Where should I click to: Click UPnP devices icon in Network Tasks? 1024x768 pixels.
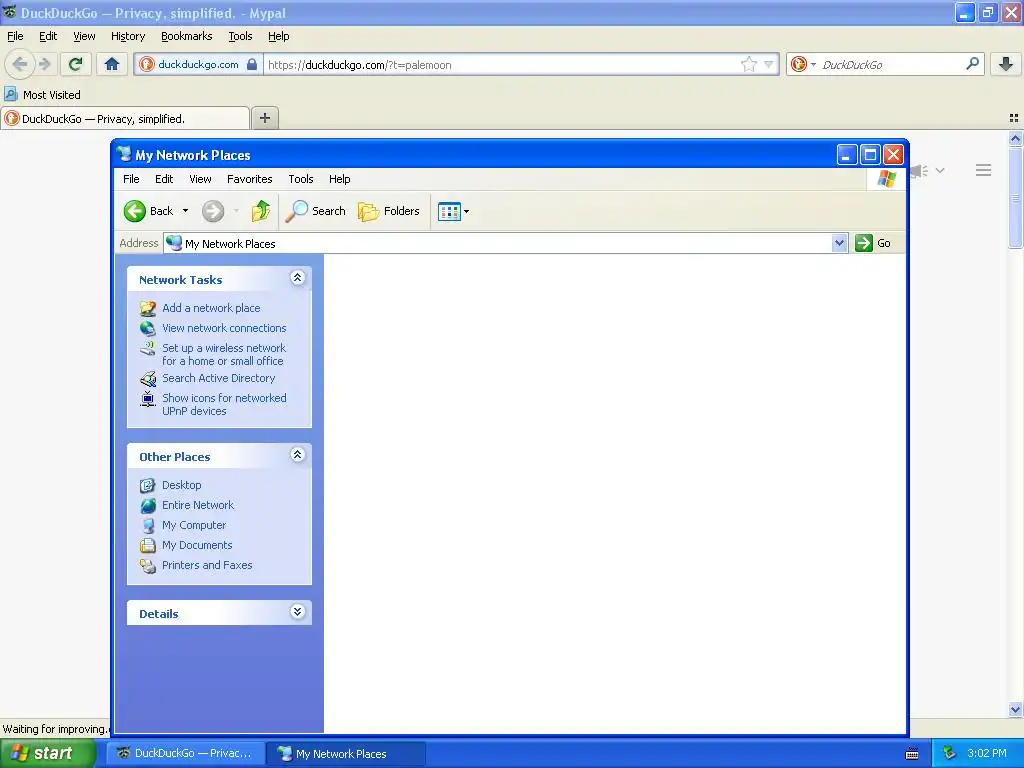(148, 398)
